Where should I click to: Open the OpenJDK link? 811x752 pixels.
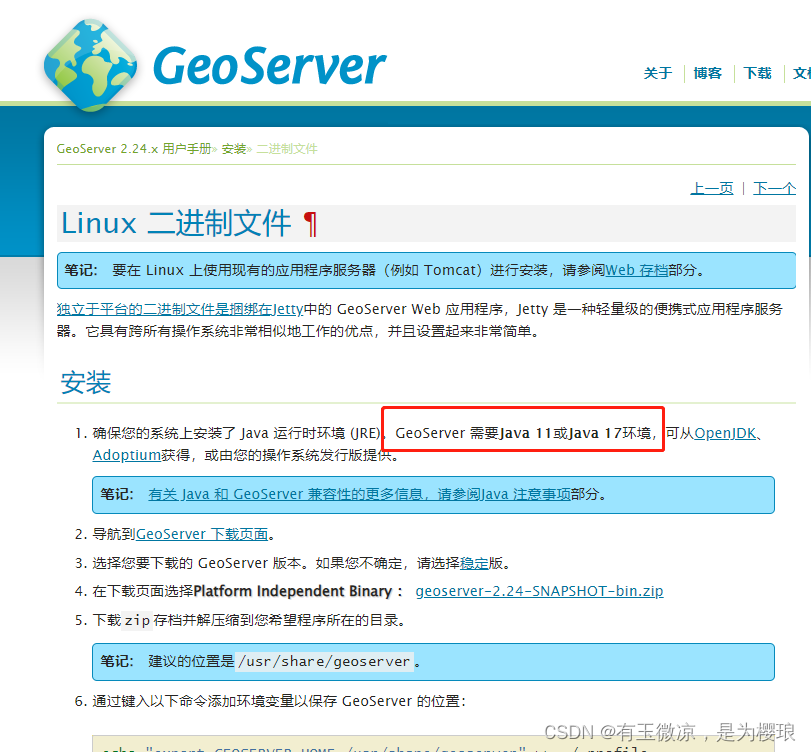tap(725, 433)
